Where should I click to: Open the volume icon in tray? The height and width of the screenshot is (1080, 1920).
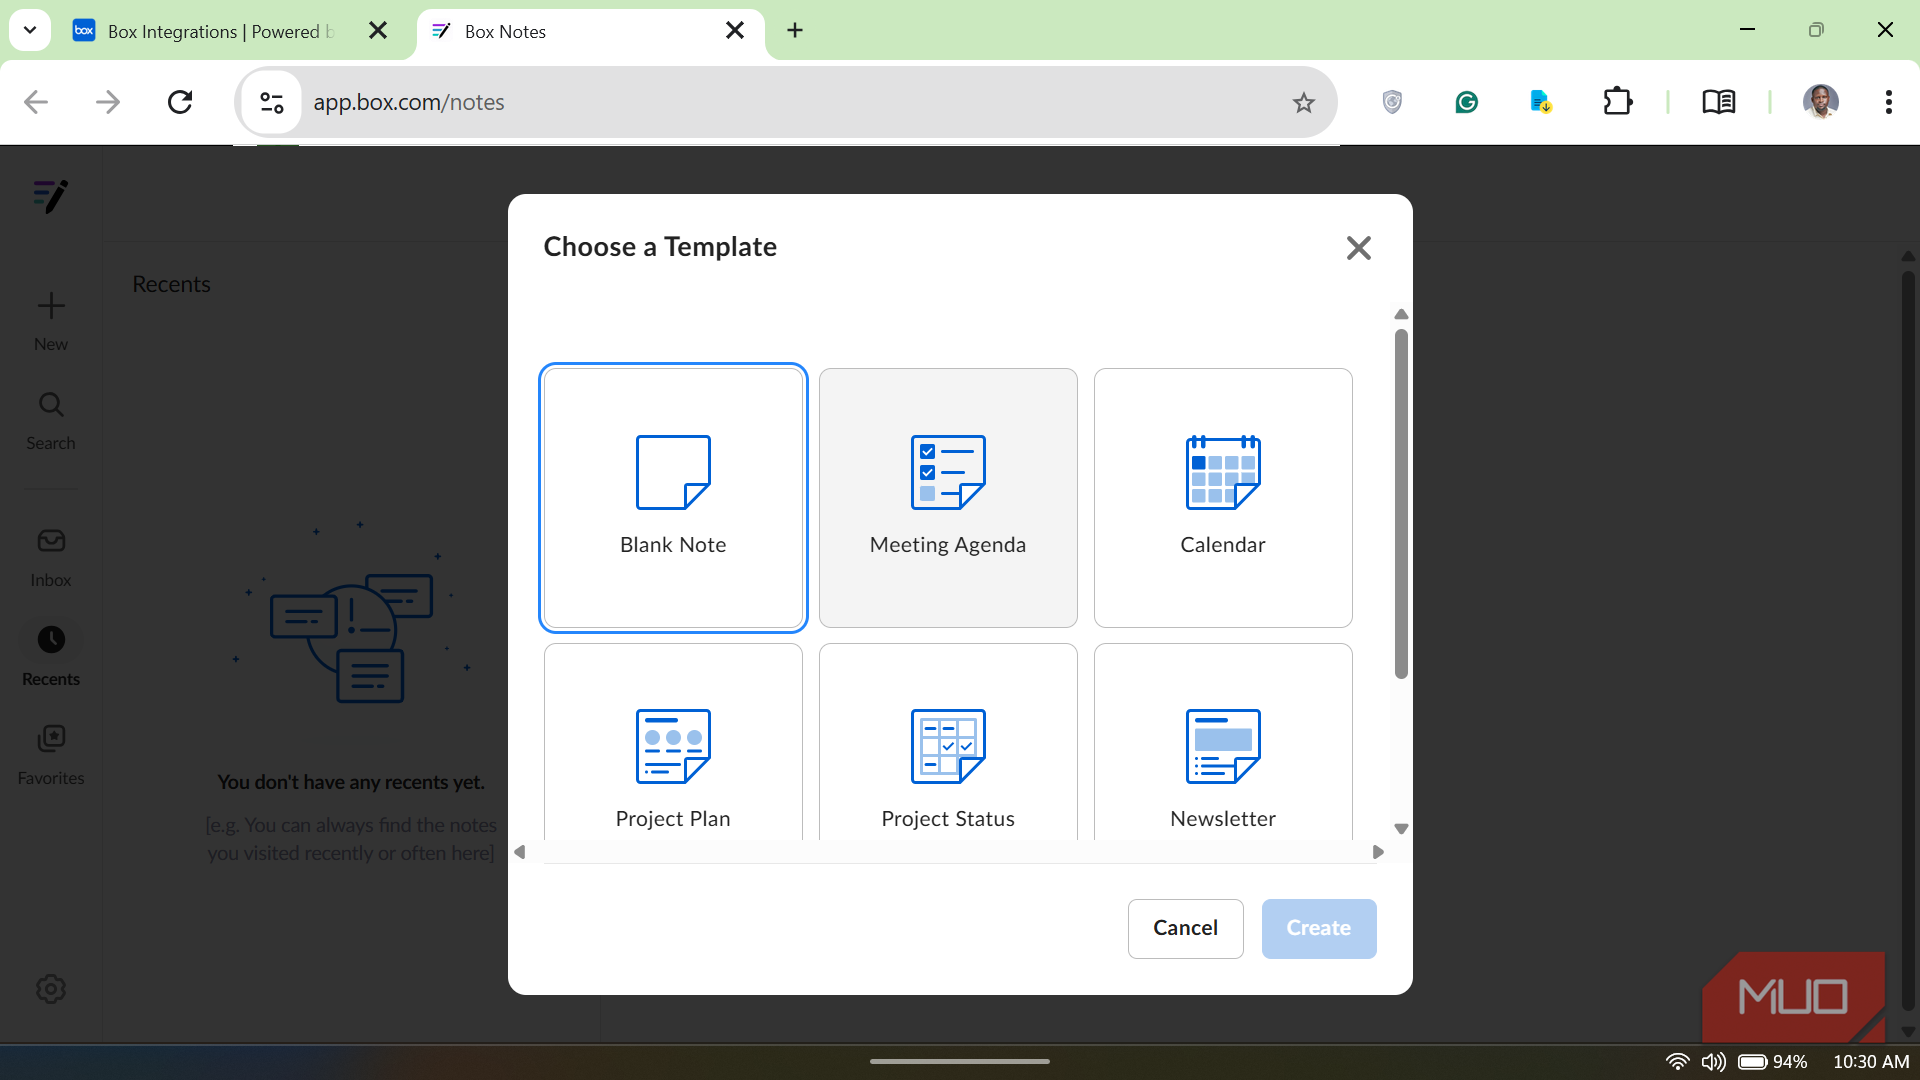pos(1714,1062)
